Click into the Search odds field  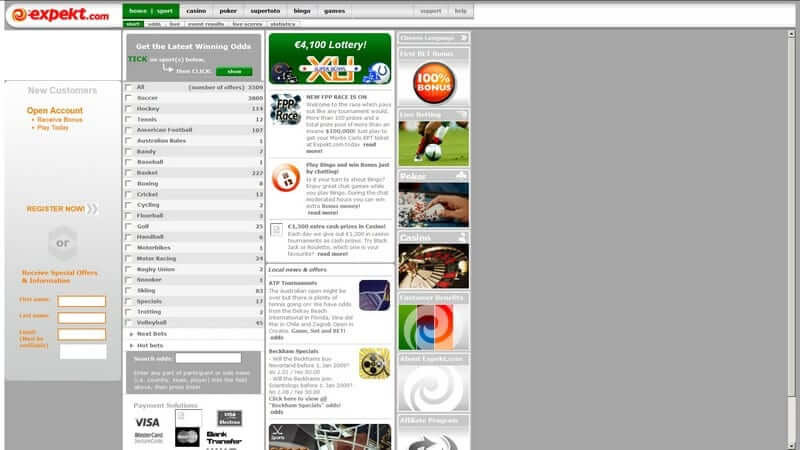click(208, 358)
